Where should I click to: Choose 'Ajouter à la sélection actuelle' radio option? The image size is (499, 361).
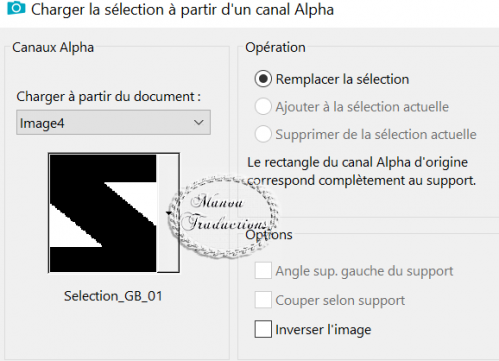[263, 107]
